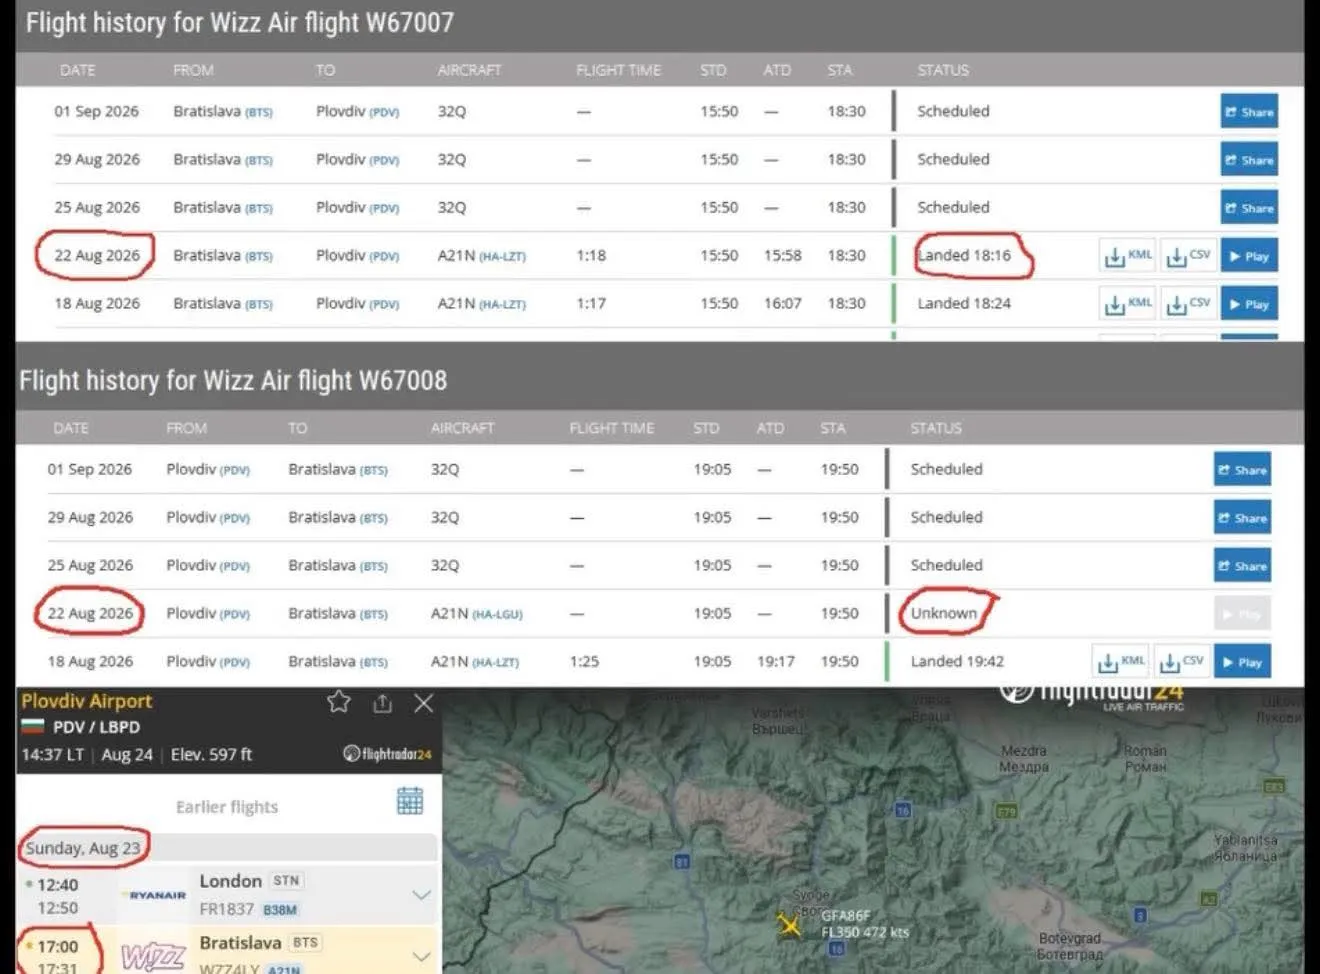Click the 'Landed 18:16' status text
This screenshot has width=1320, height=974.
[964, 256]
